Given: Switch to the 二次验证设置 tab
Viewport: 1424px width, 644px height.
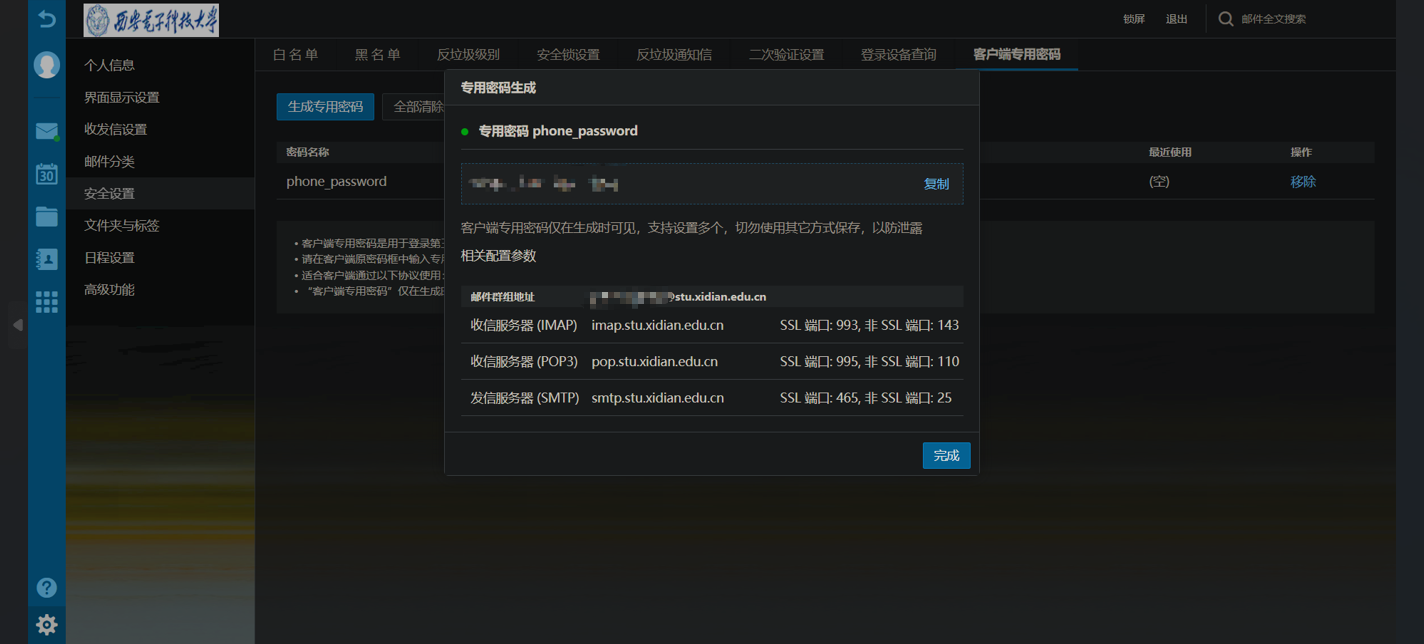Looking at the screenshot, I should click(786, 55).
